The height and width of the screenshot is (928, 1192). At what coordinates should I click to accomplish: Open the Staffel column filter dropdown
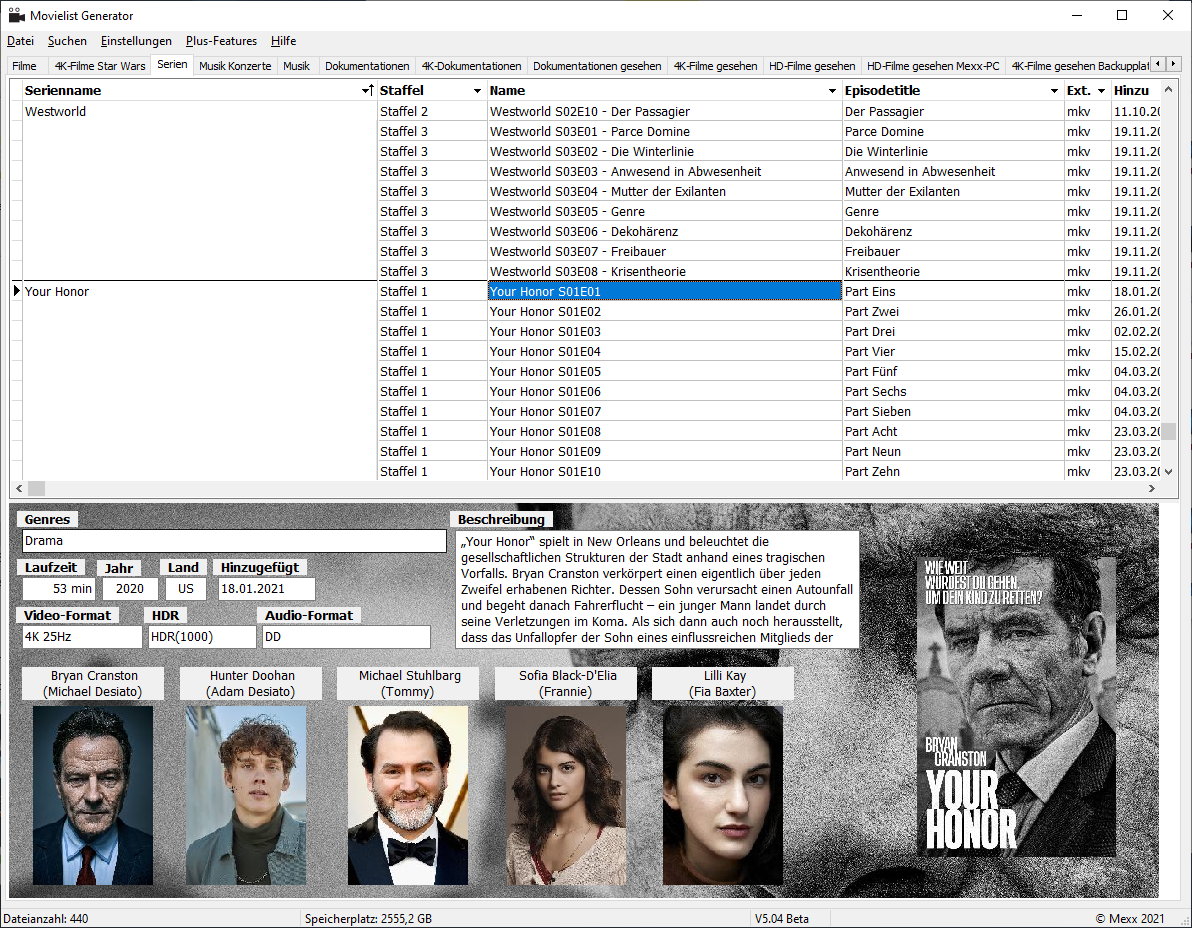pyautogui.click(x=477, y=91)
